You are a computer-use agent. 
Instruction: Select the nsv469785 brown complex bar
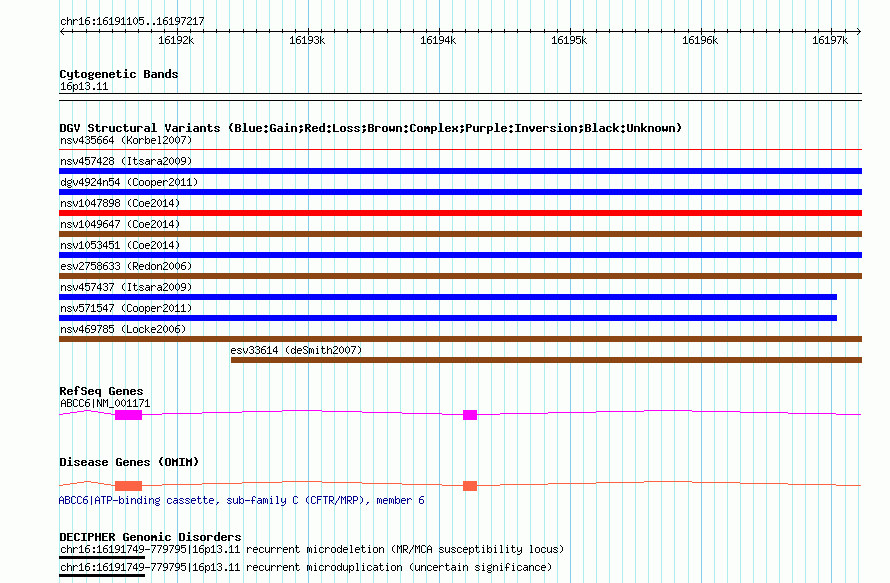click(460, 339)
